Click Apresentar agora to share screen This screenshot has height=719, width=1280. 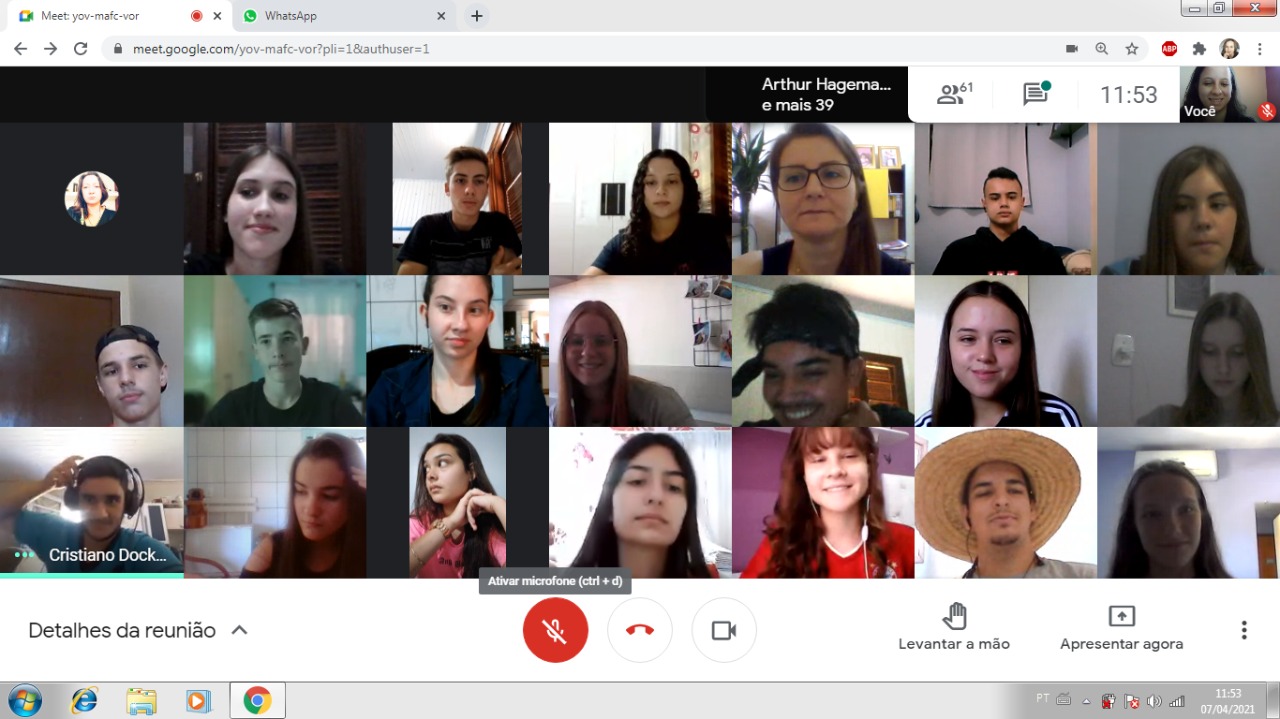pos(1121,628)
